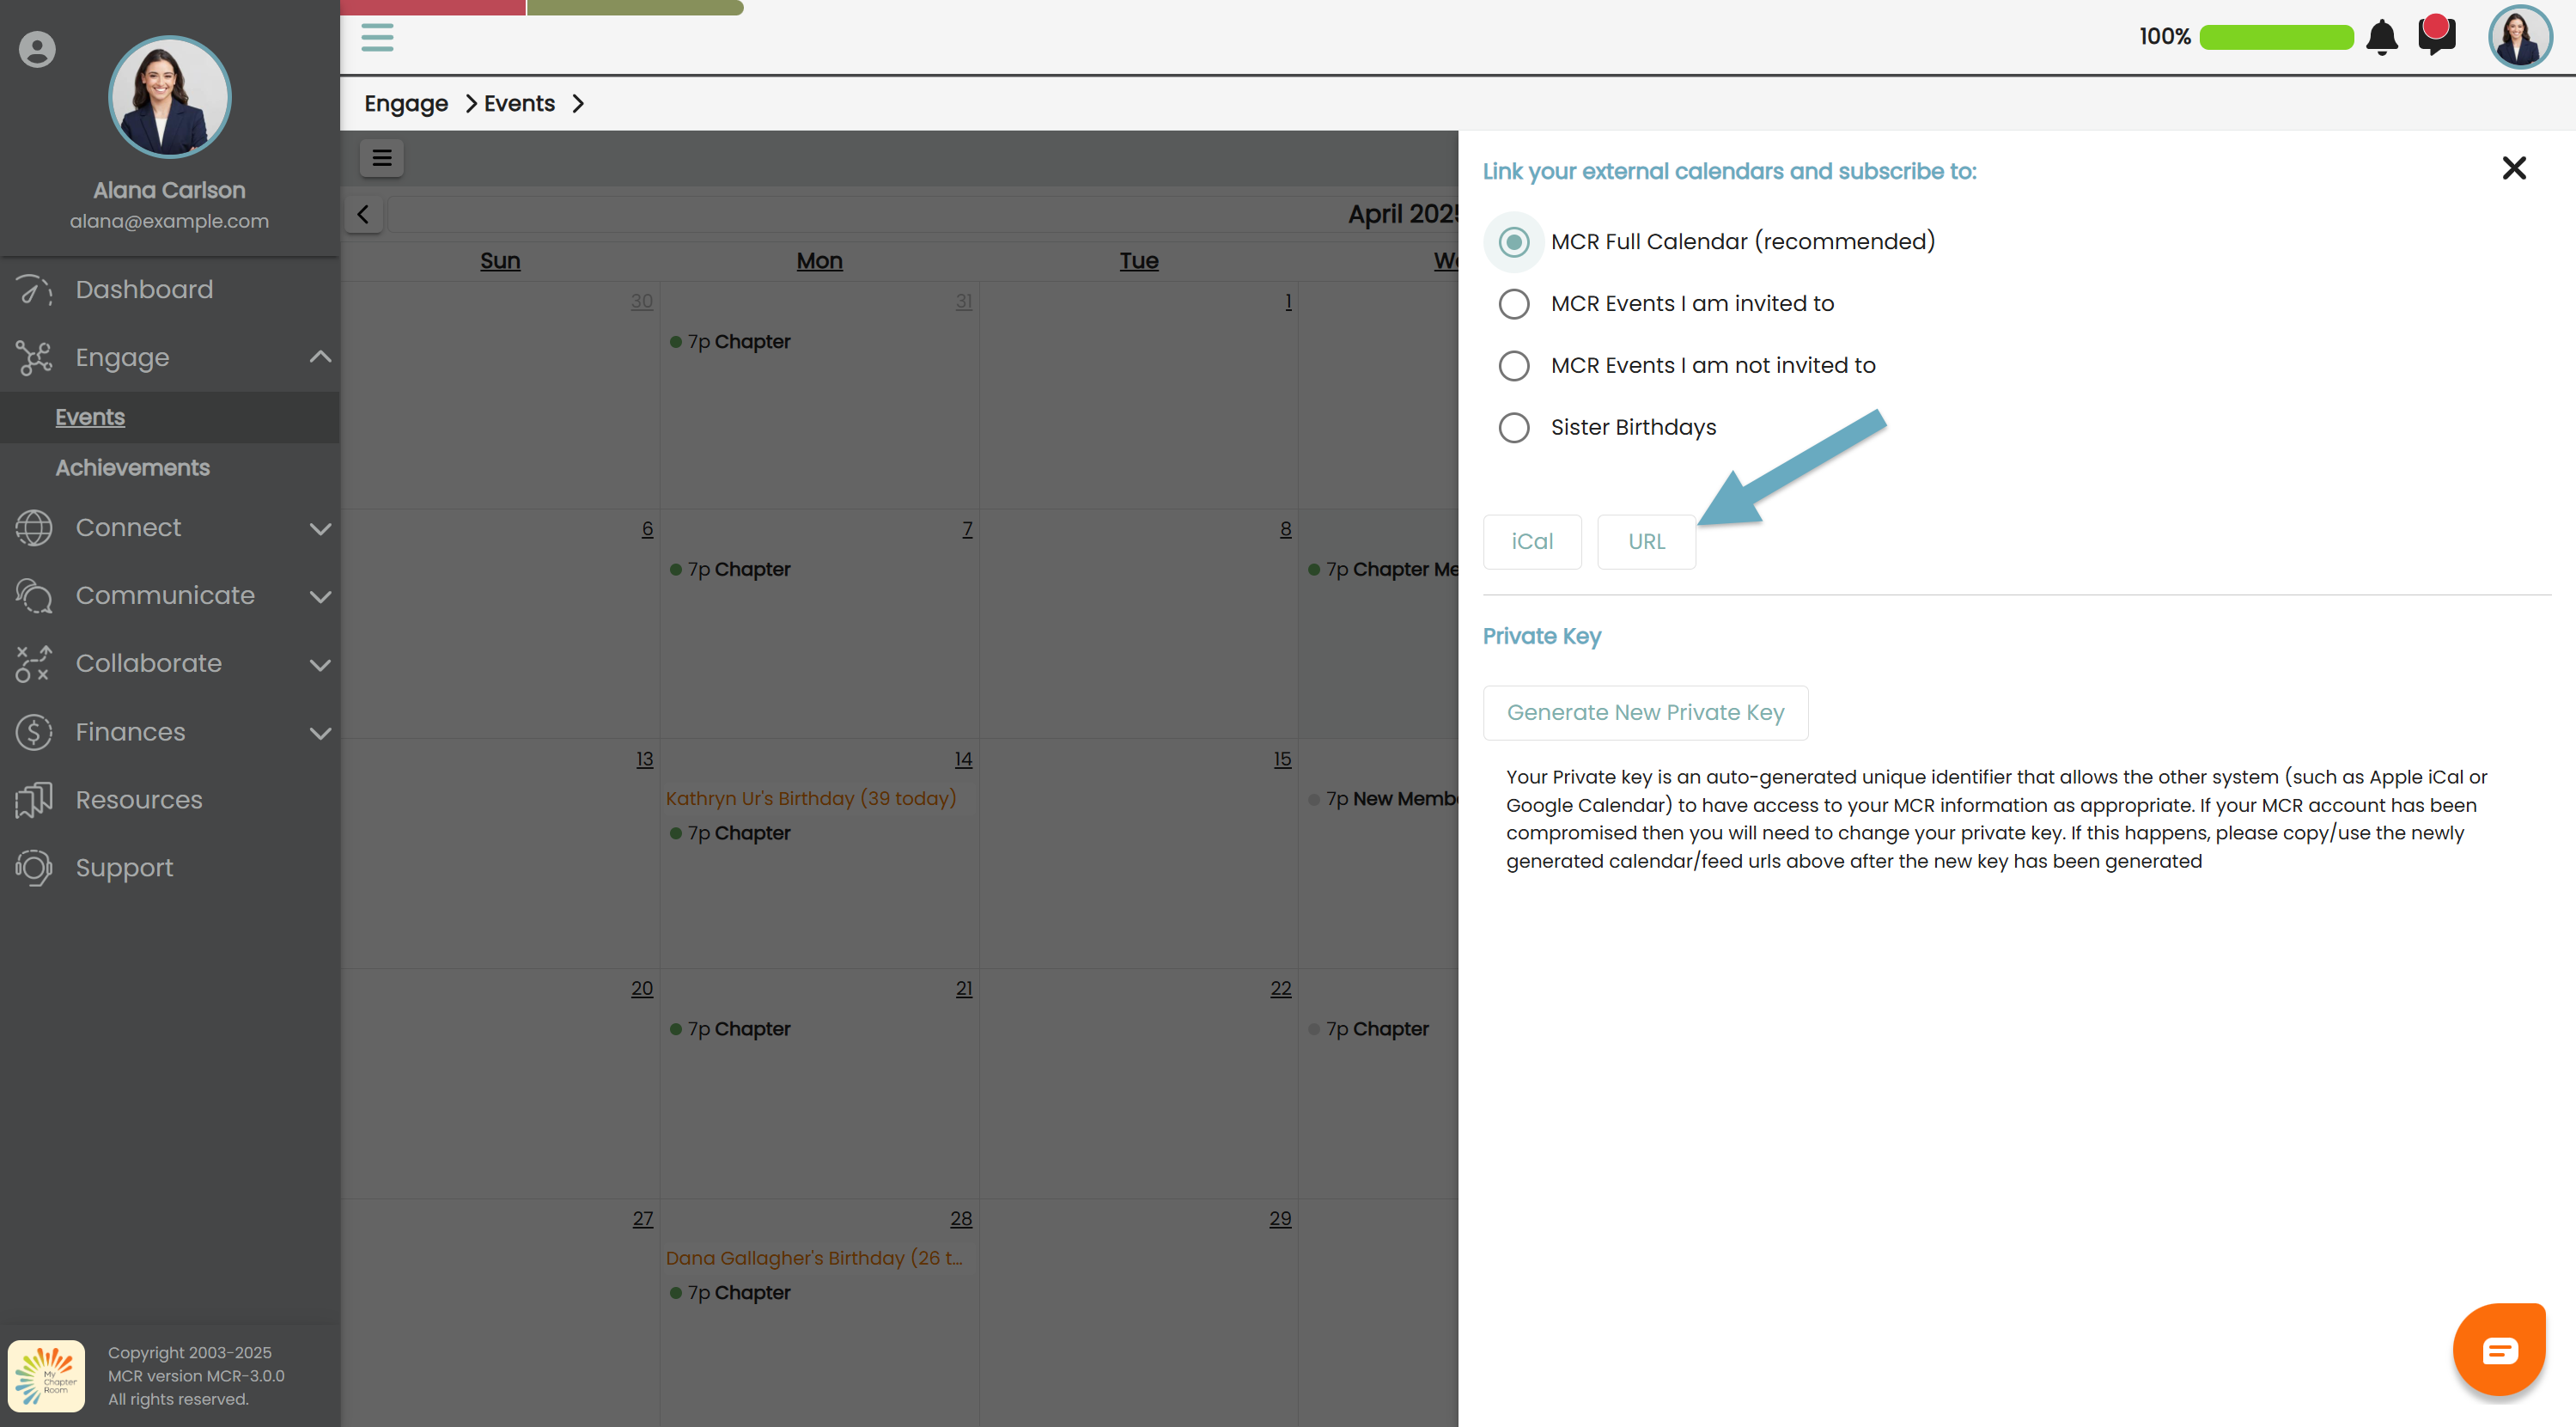Collapse the Engage menu section

coord(320,357)
